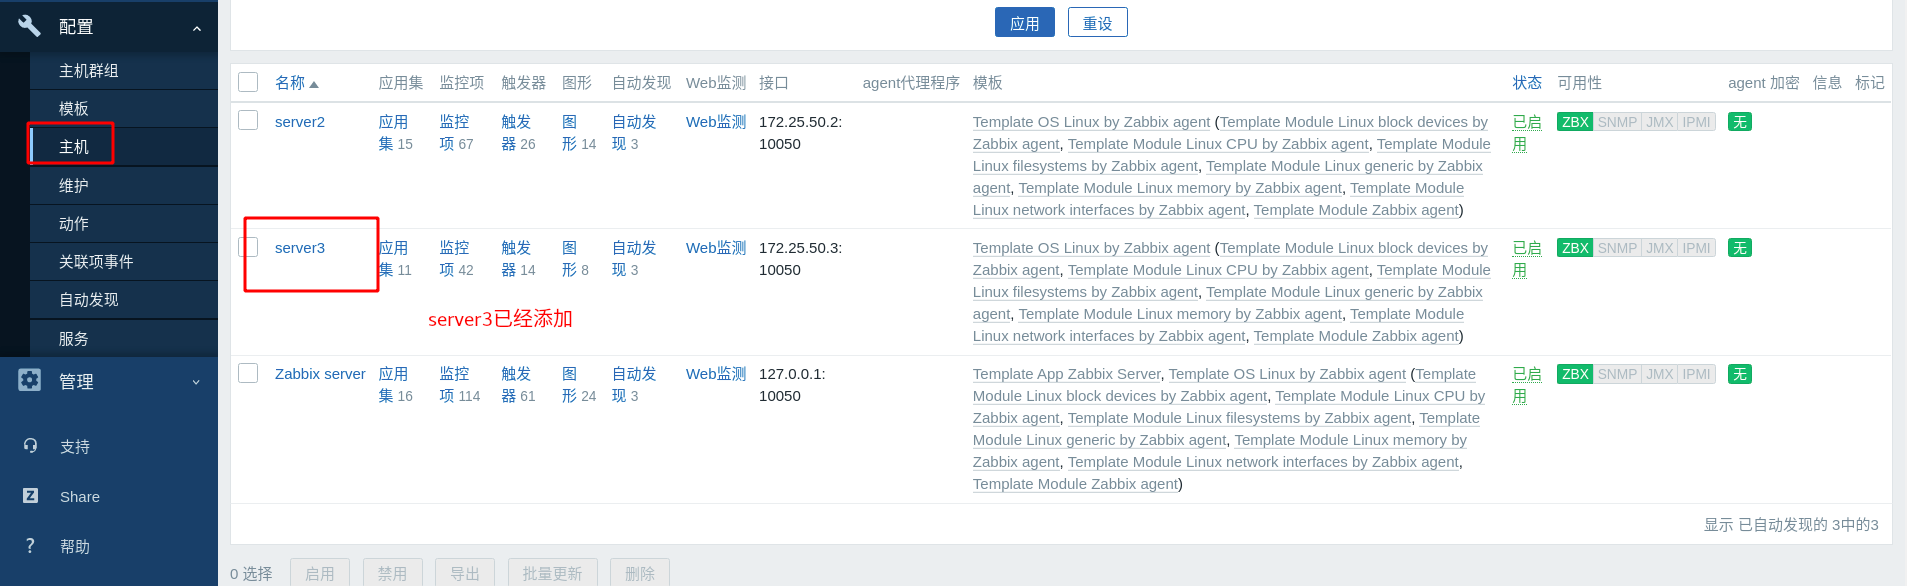Open 触发器 26 for server2
1907x586 pixels.
517,133
